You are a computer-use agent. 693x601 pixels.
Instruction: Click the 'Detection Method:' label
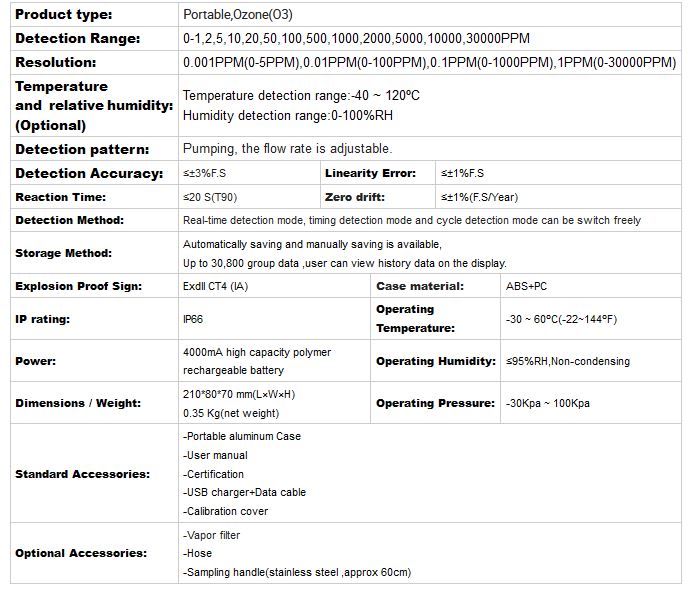pyautogui.click(x=69, y=220)
